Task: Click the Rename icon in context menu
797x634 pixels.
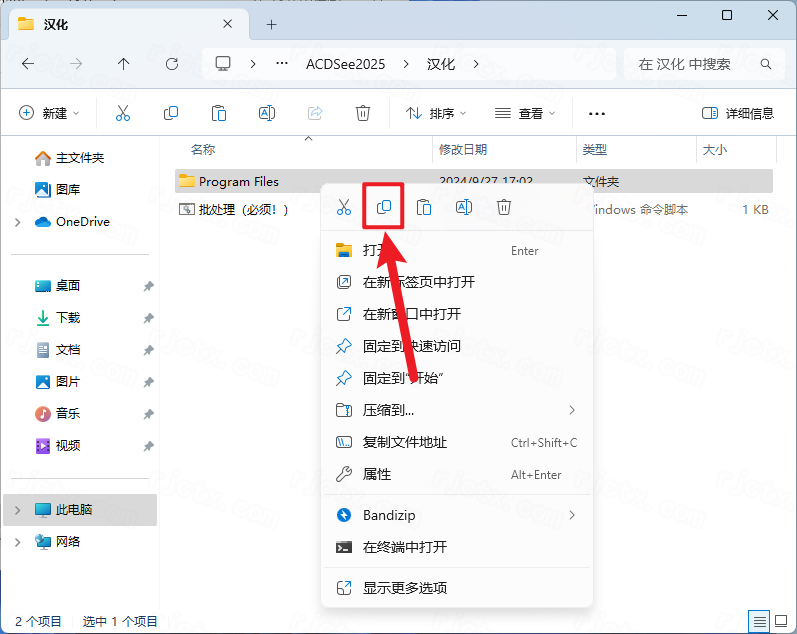Action: point(464,207)
